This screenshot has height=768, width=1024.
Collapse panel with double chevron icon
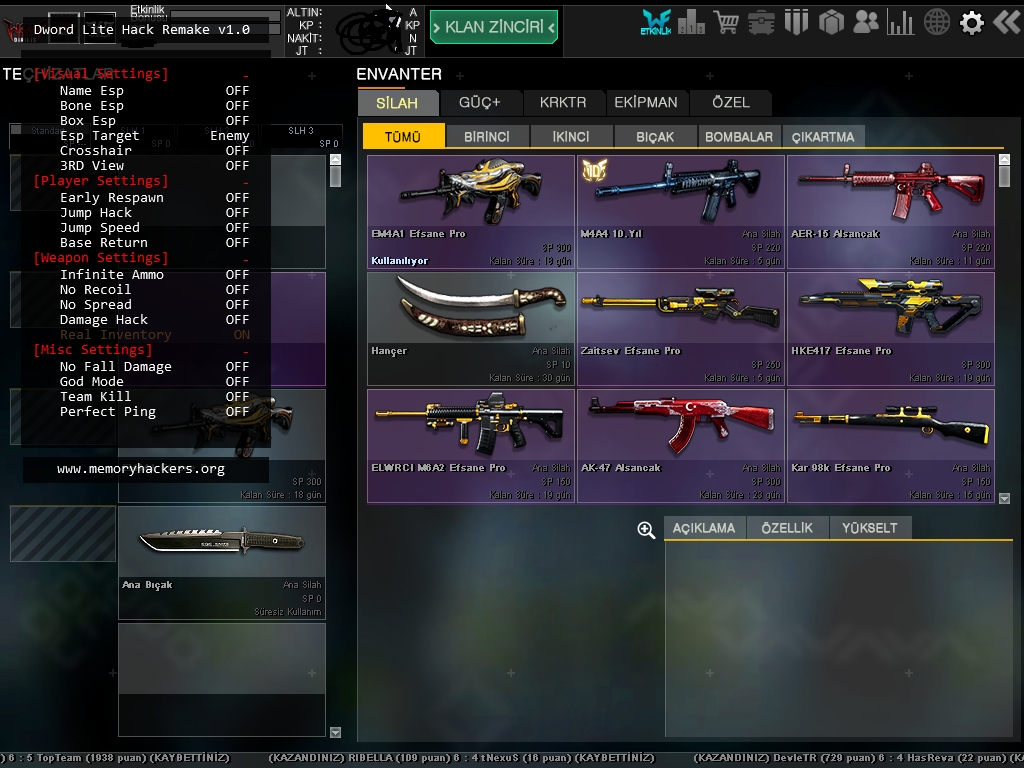[x=1008, y=22]
